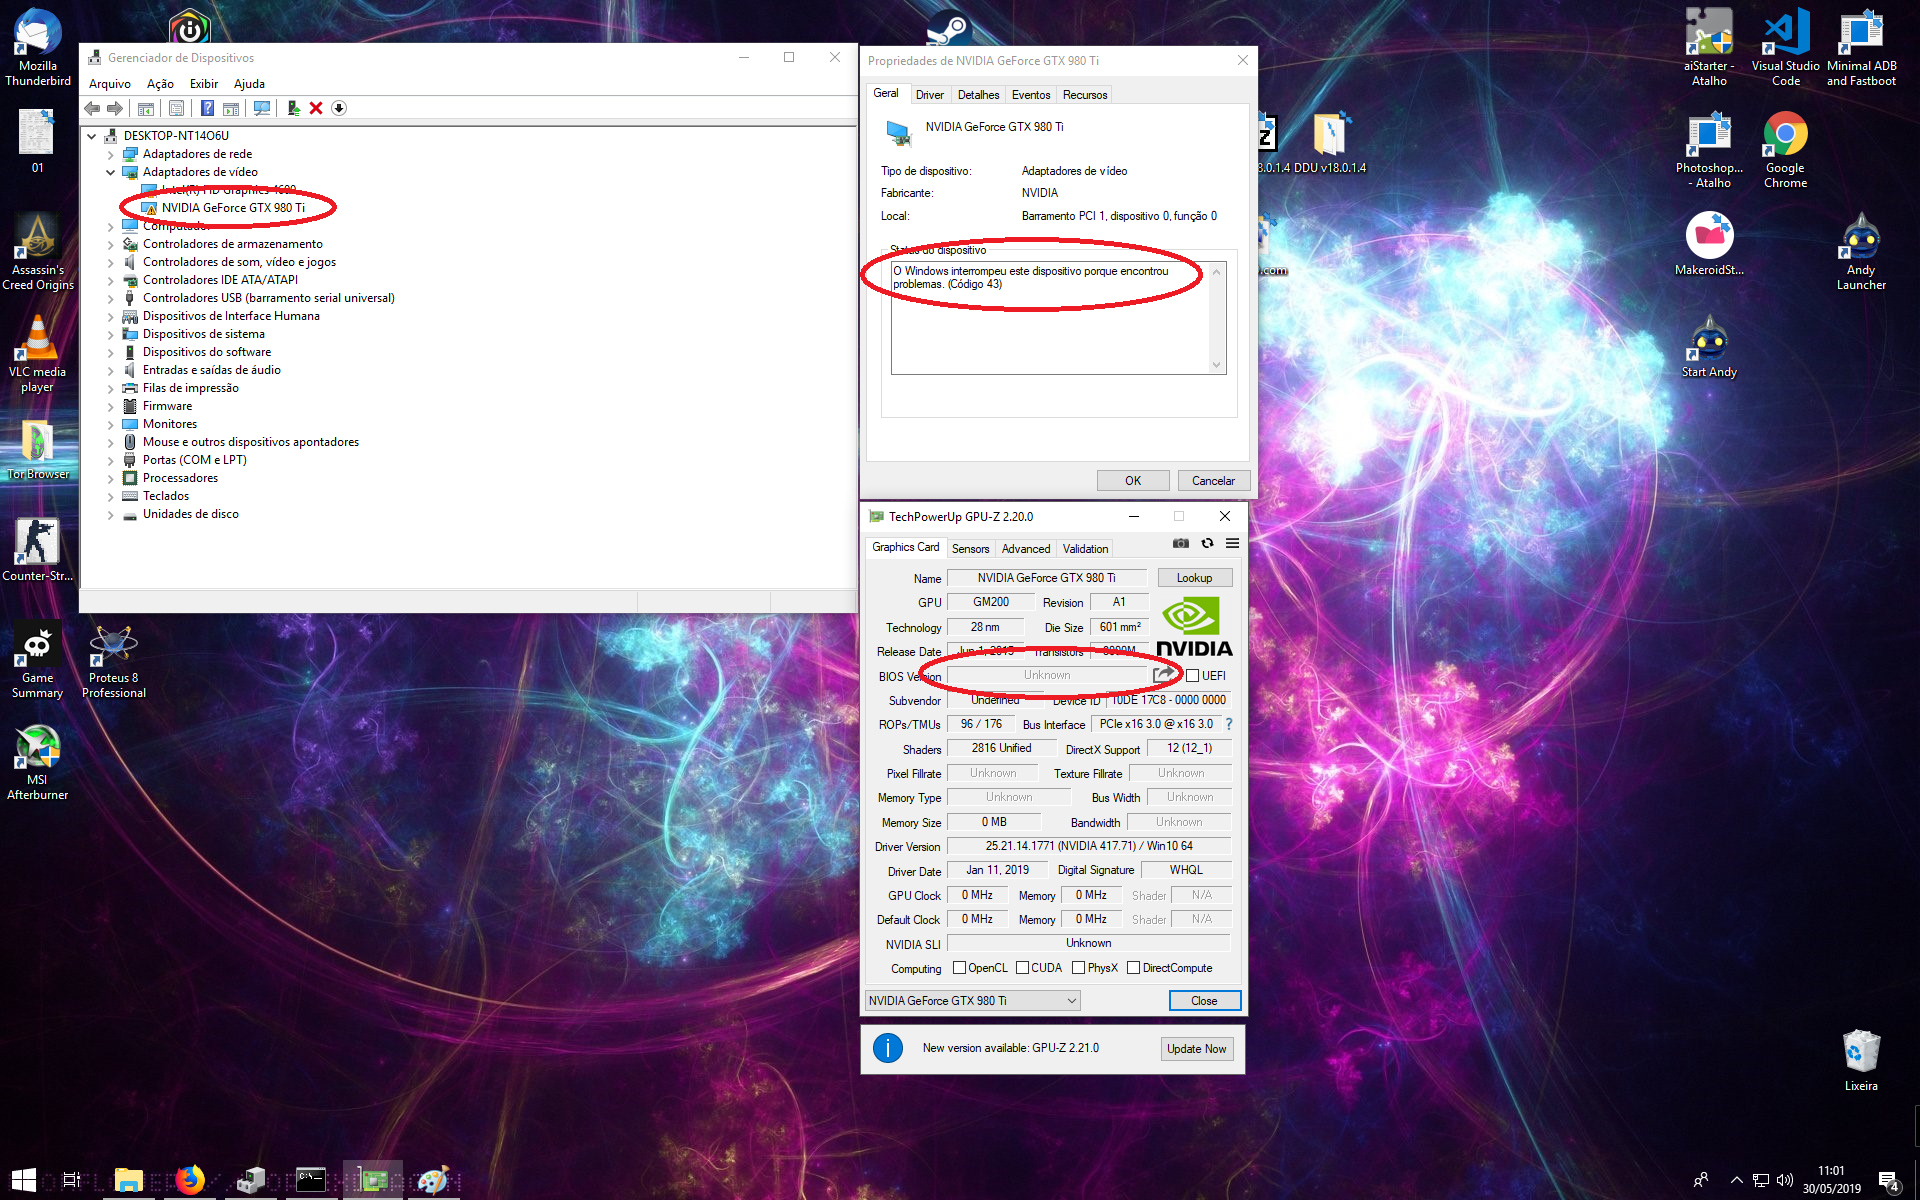Switch to the Recursos tab
The width and height of the screenshot is (1920, 1200).
pos(1085,95)
